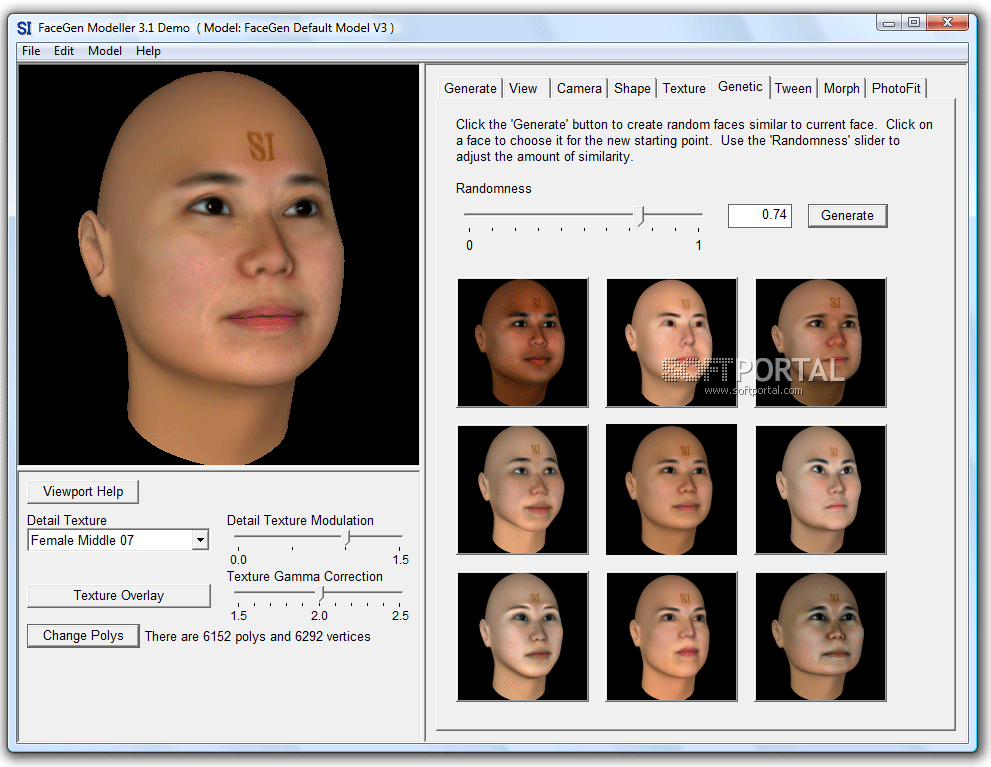Switch to the Generate tab
The width and height of the screenshot is (991, 767).
[x=470, y=88]
